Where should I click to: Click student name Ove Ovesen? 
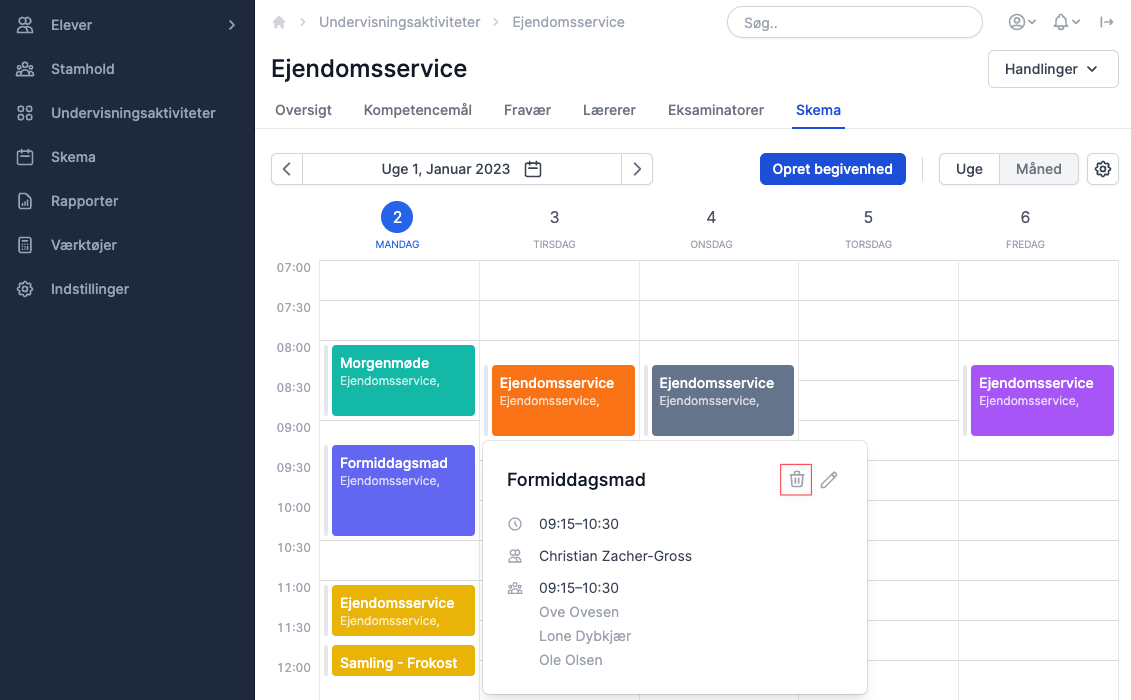coord(579,612)
